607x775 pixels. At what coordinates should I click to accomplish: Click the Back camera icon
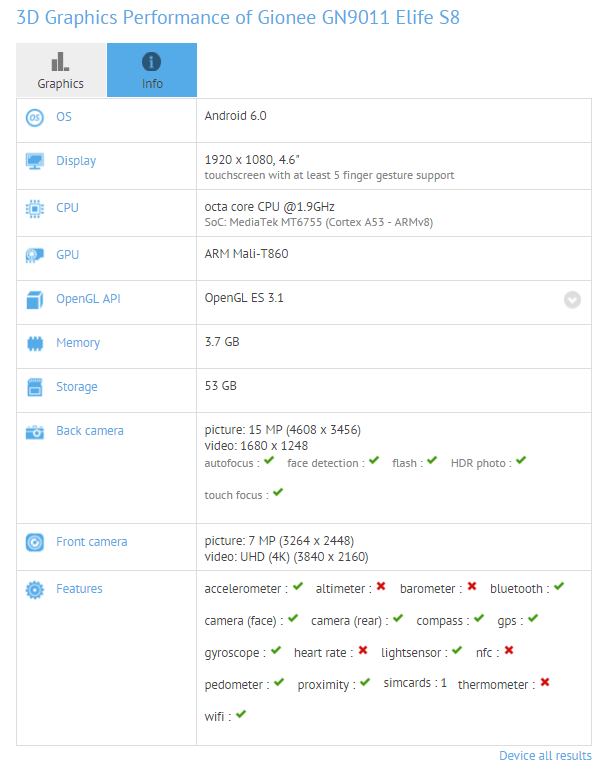click(x=35, y=431)
